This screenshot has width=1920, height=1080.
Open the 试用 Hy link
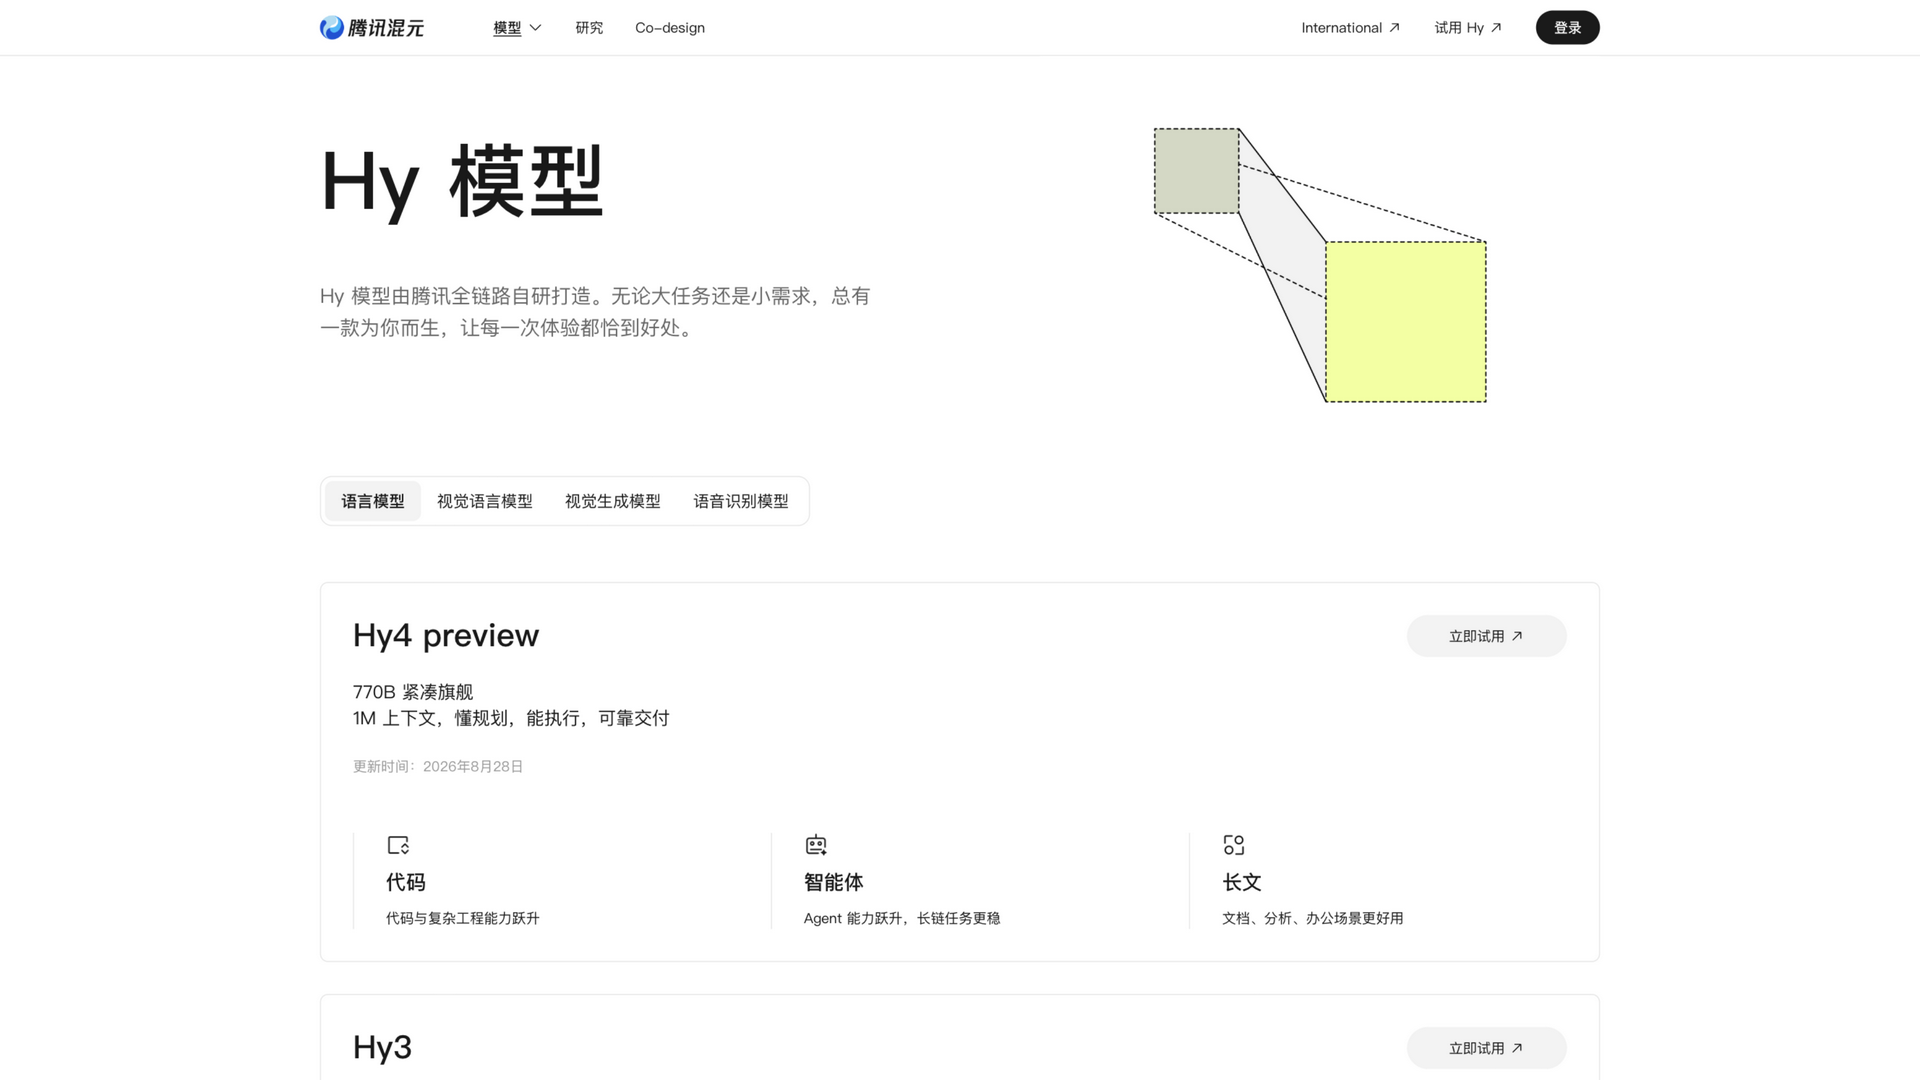point(1468,28)
